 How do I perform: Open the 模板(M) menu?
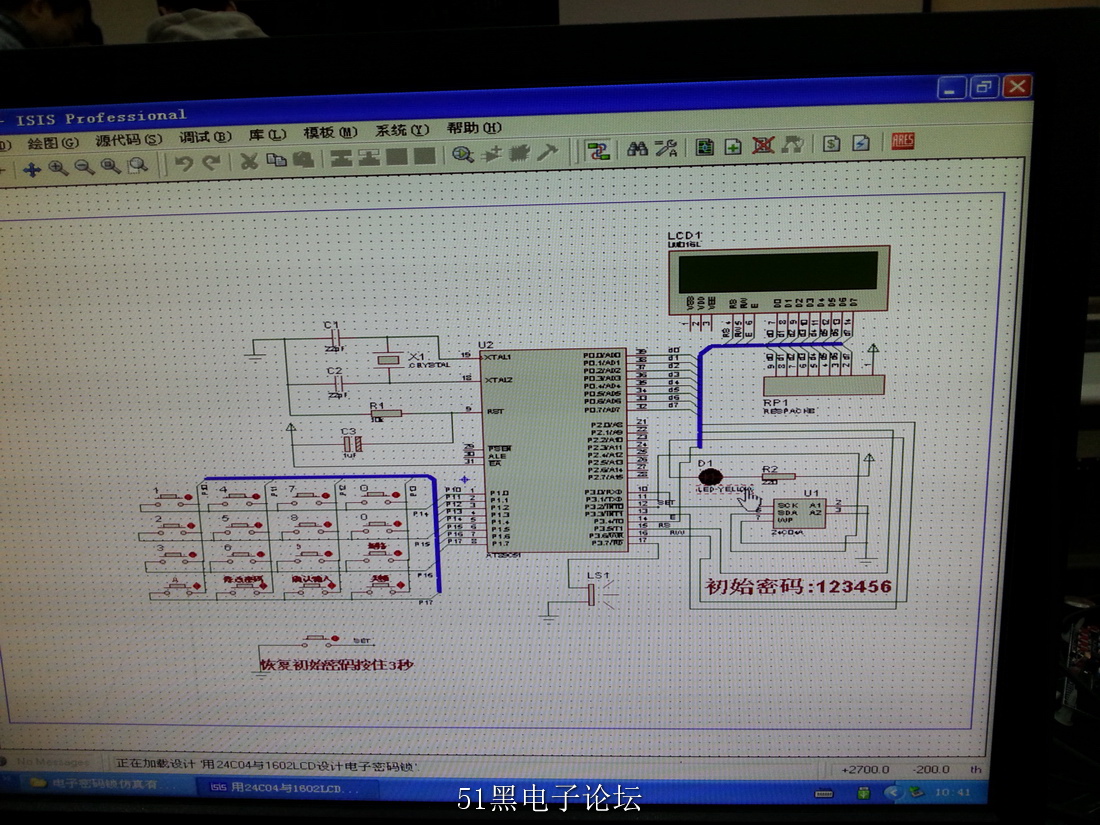tap(330, 133)
